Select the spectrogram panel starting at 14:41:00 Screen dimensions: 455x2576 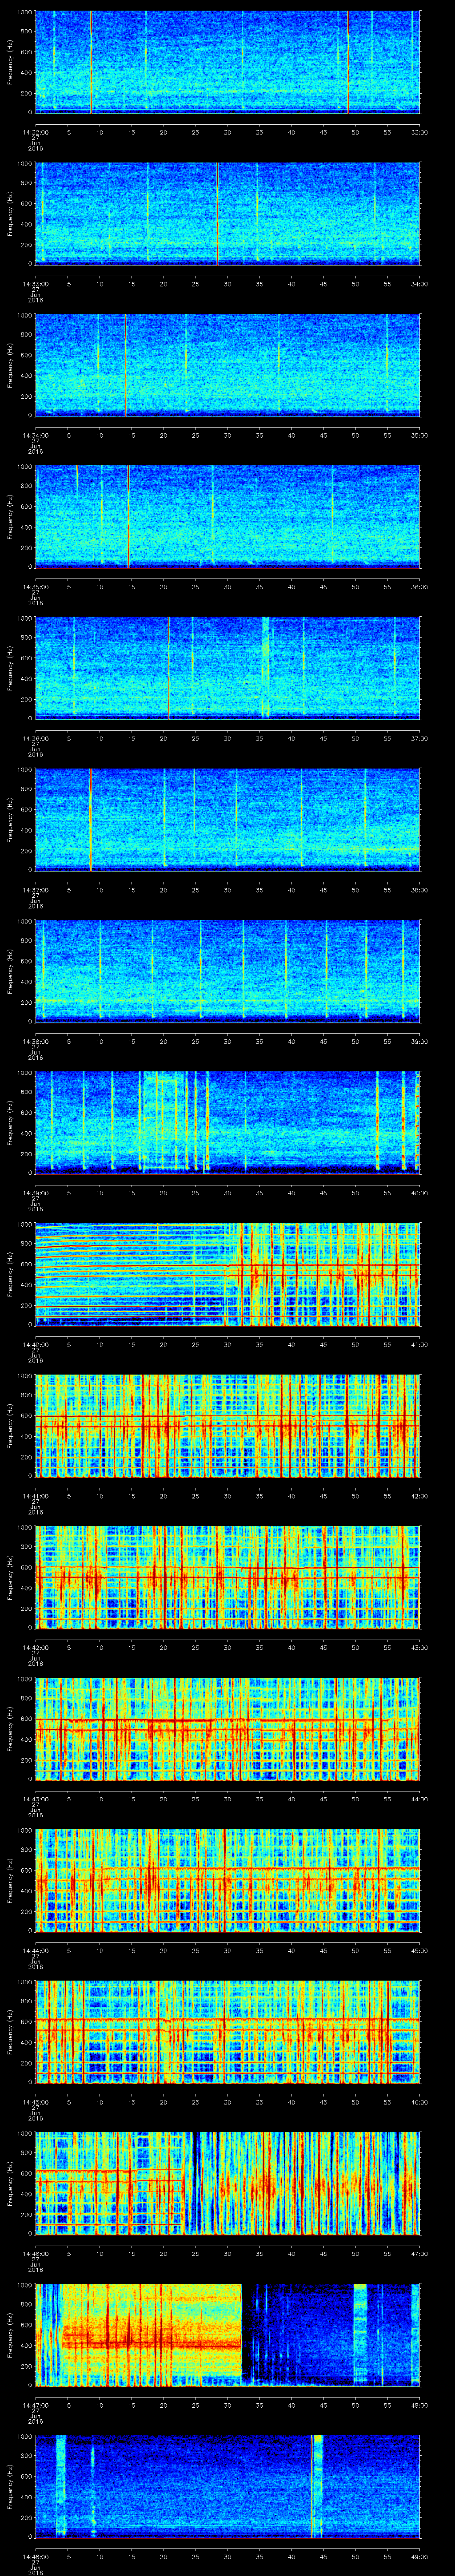pos(228,1425)
